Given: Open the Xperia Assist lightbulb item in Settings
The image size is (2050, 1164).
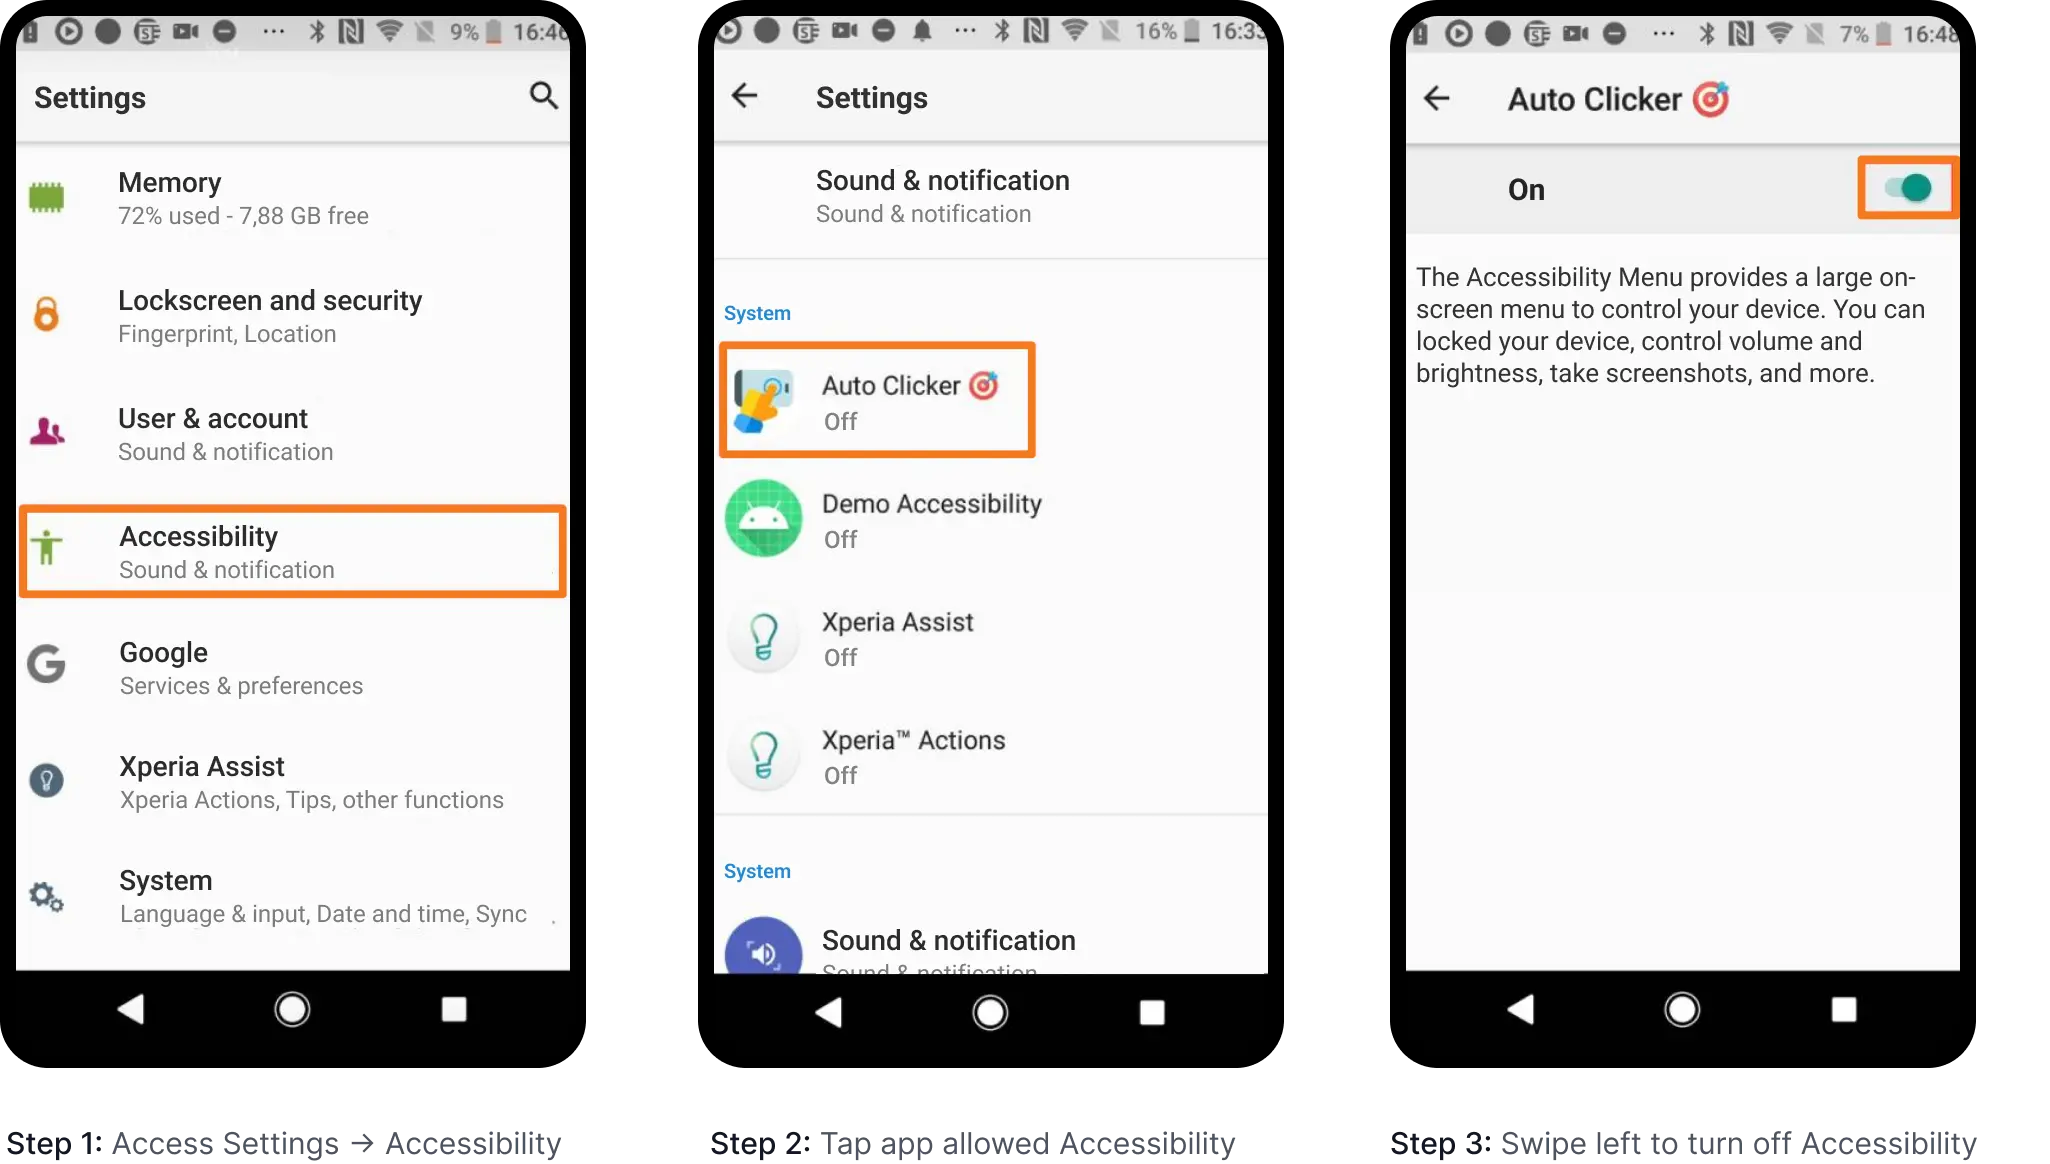Looking at the screenshot, I should tap(293, 782).
